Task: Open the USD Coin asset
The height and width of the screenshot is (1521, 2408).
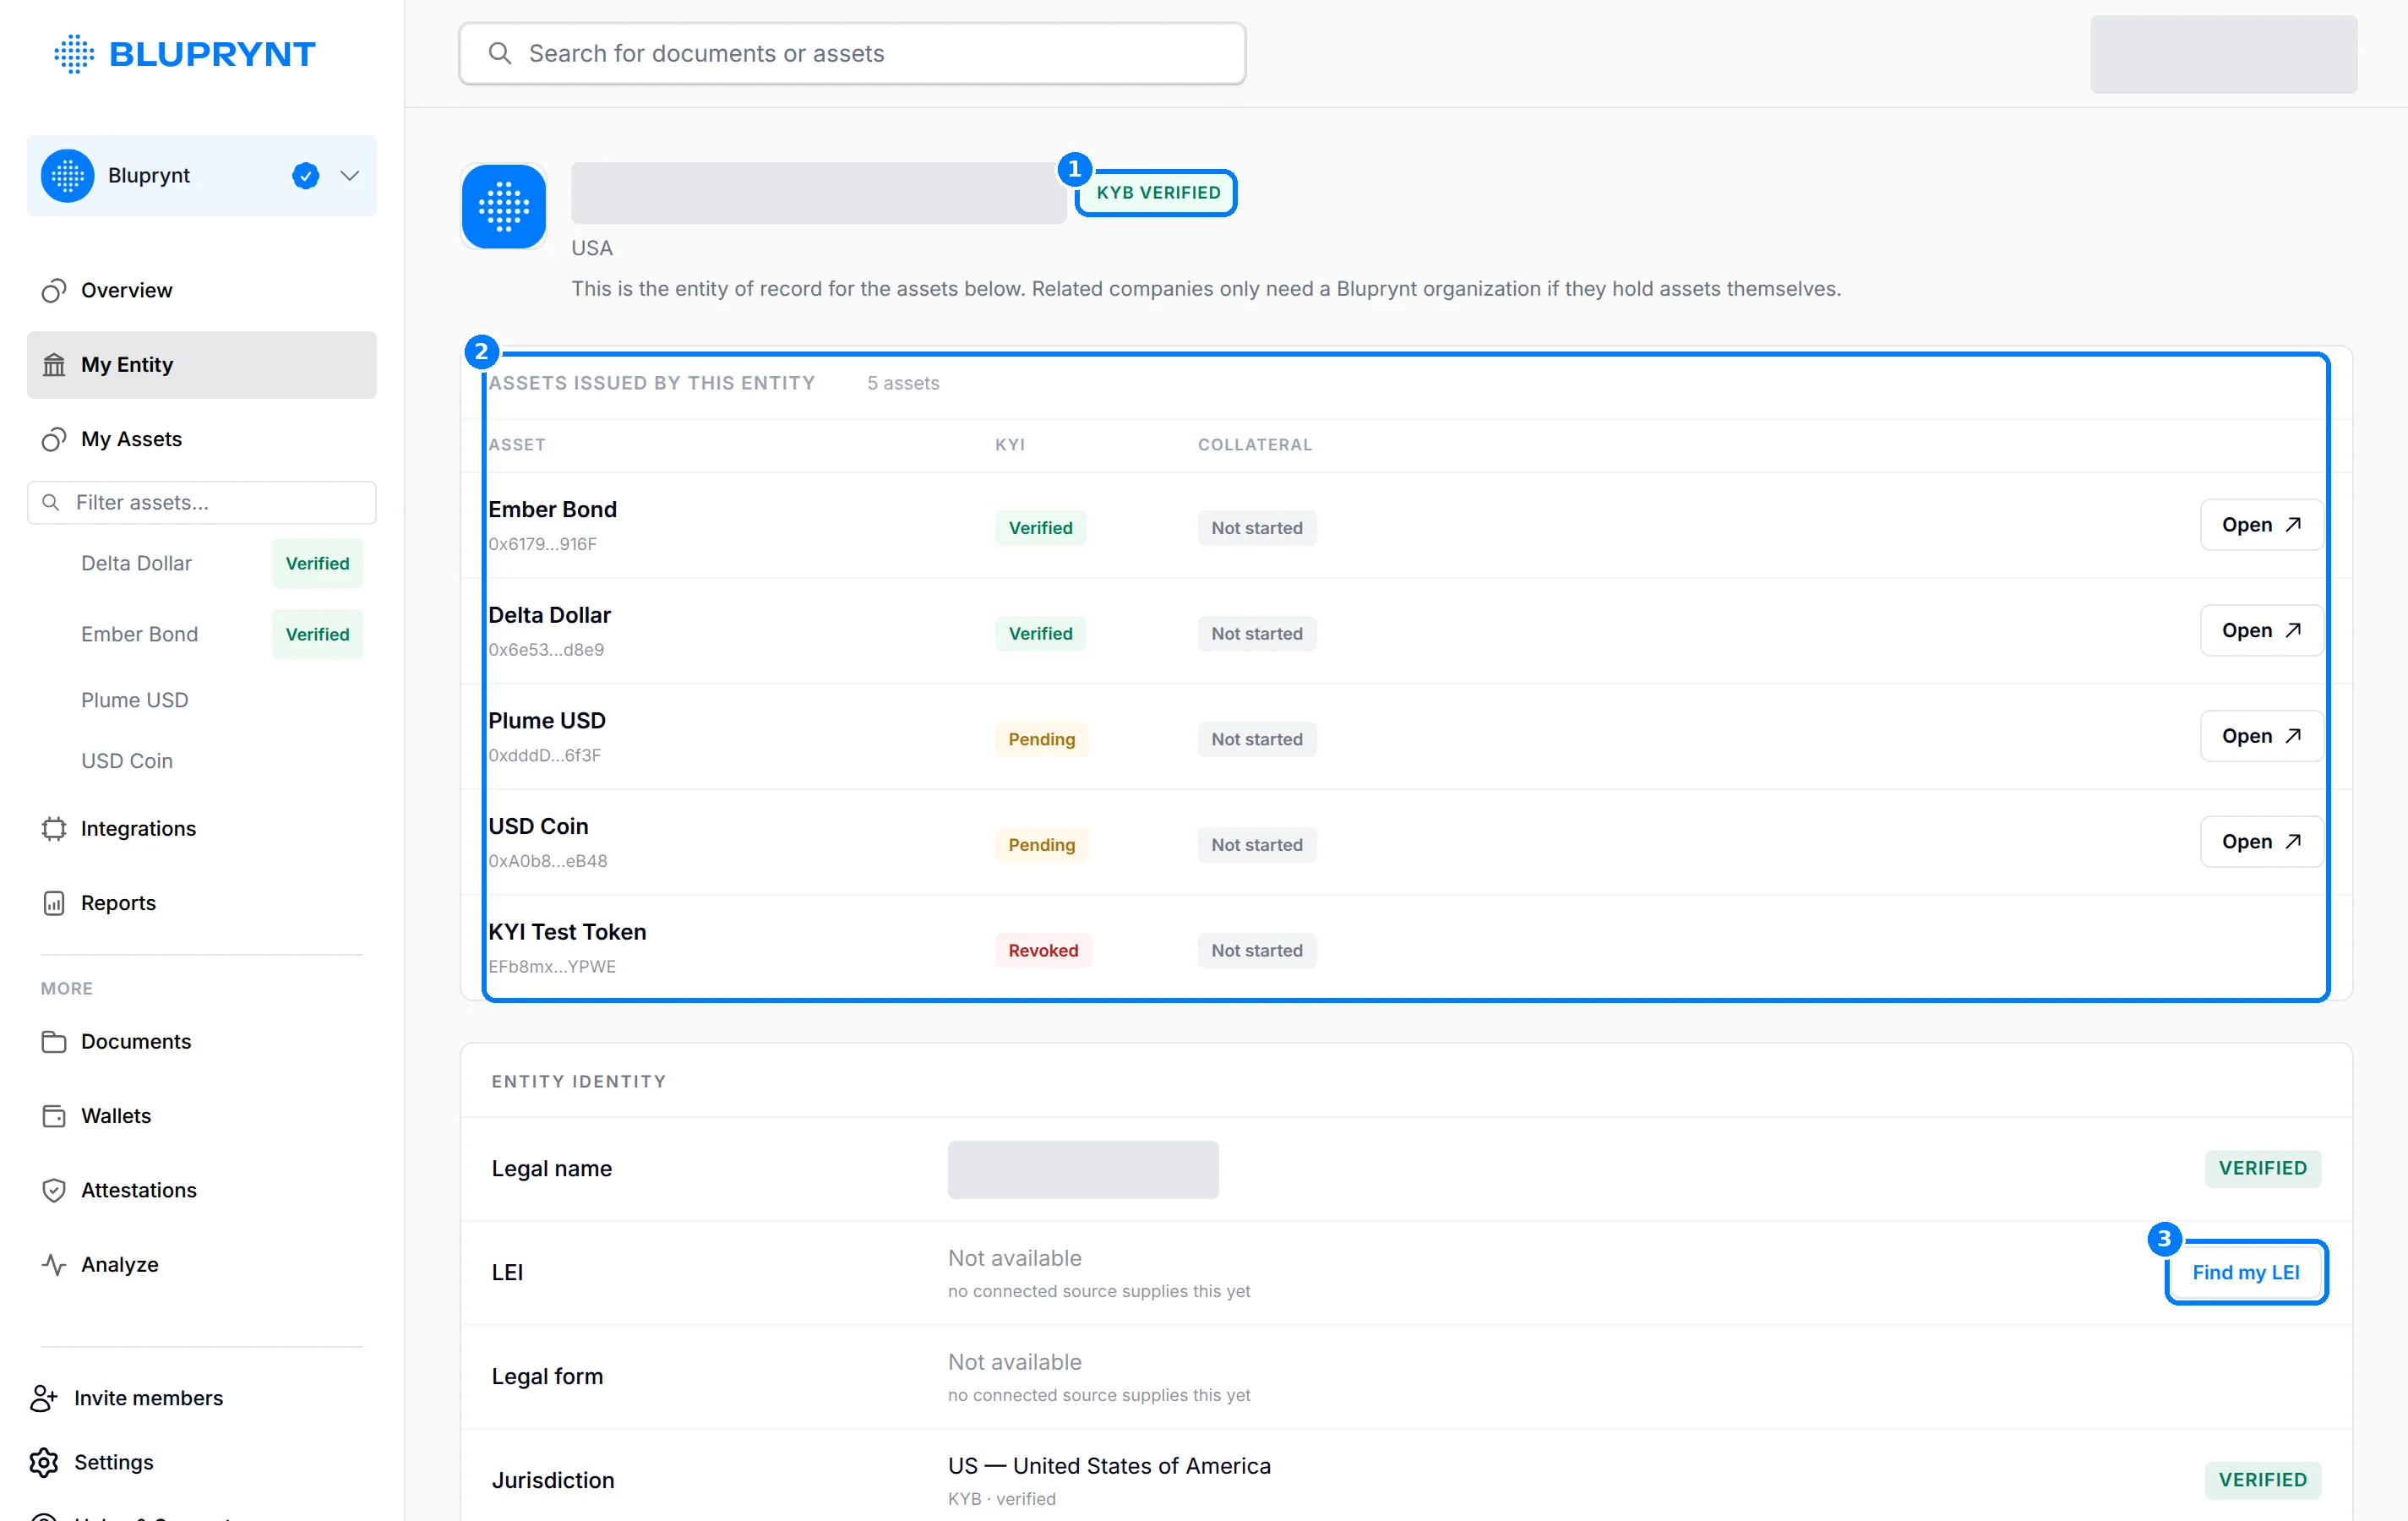Action: 2261,842
